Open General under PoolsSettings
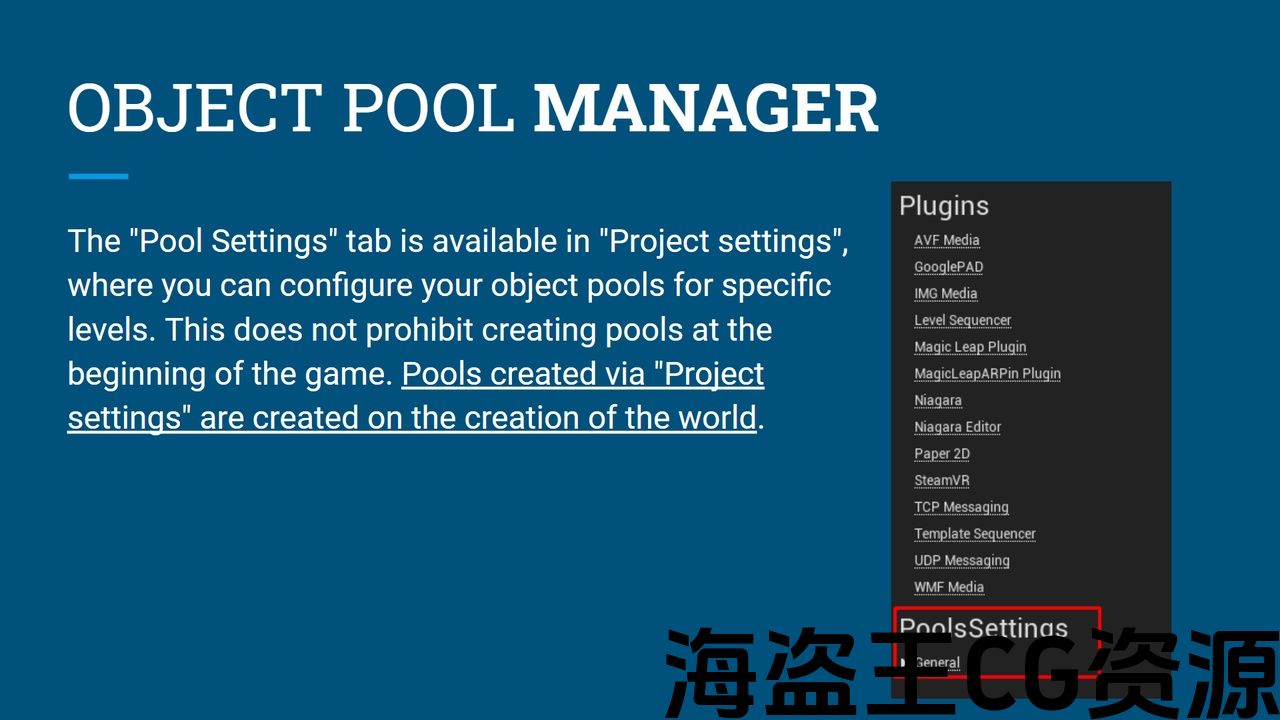 pyautogui.click(x=938, y=662)
